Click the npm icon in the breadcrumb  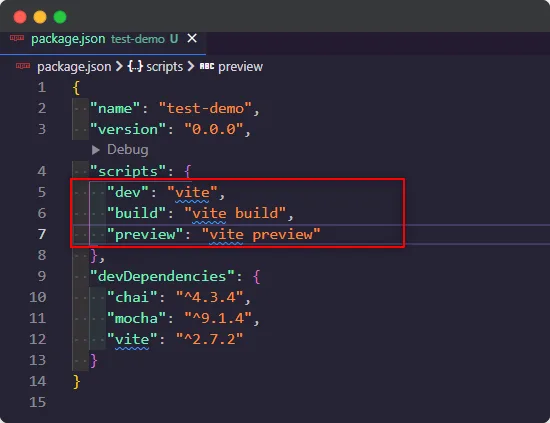23,66
